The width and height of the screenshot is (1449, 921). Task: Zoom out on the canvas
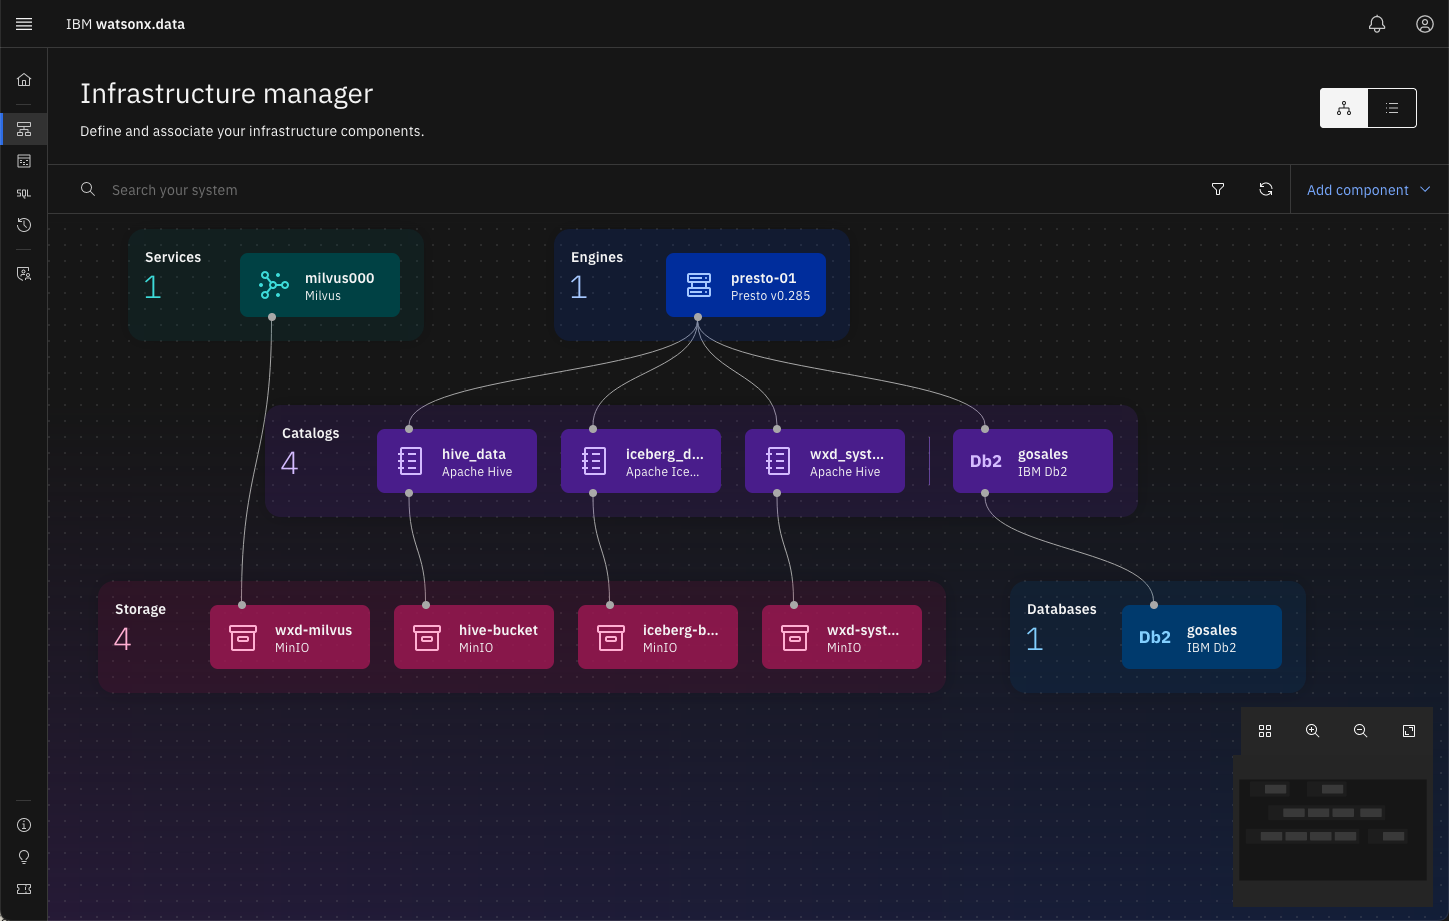click(x=1361, y=731)
